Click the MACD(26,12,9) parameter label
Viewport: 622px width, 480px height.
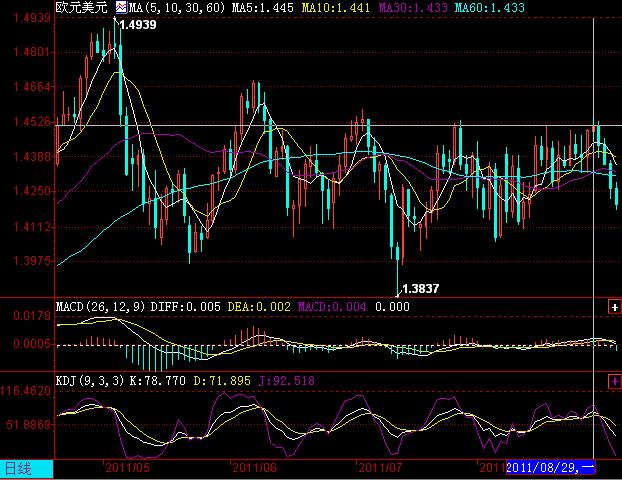[x=100, y=307]
